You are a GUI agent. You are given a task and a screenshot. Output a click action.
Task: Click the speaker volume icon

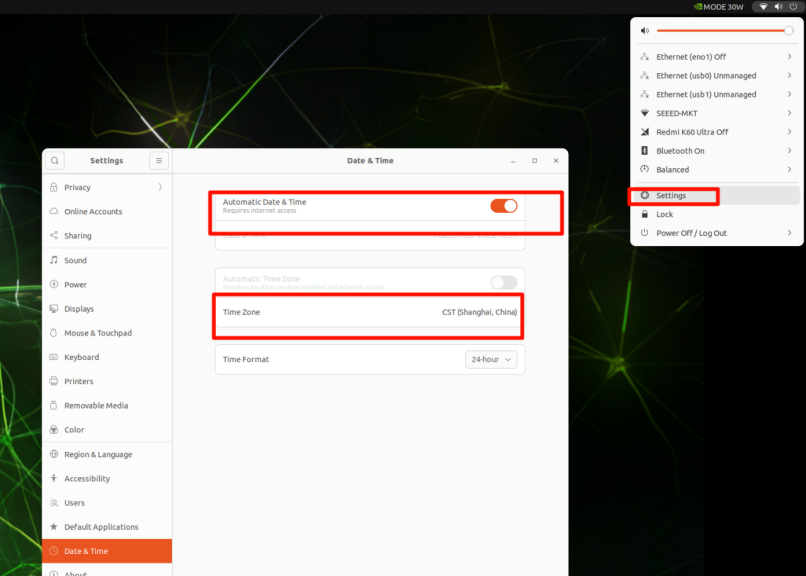(x=645, y=31)
